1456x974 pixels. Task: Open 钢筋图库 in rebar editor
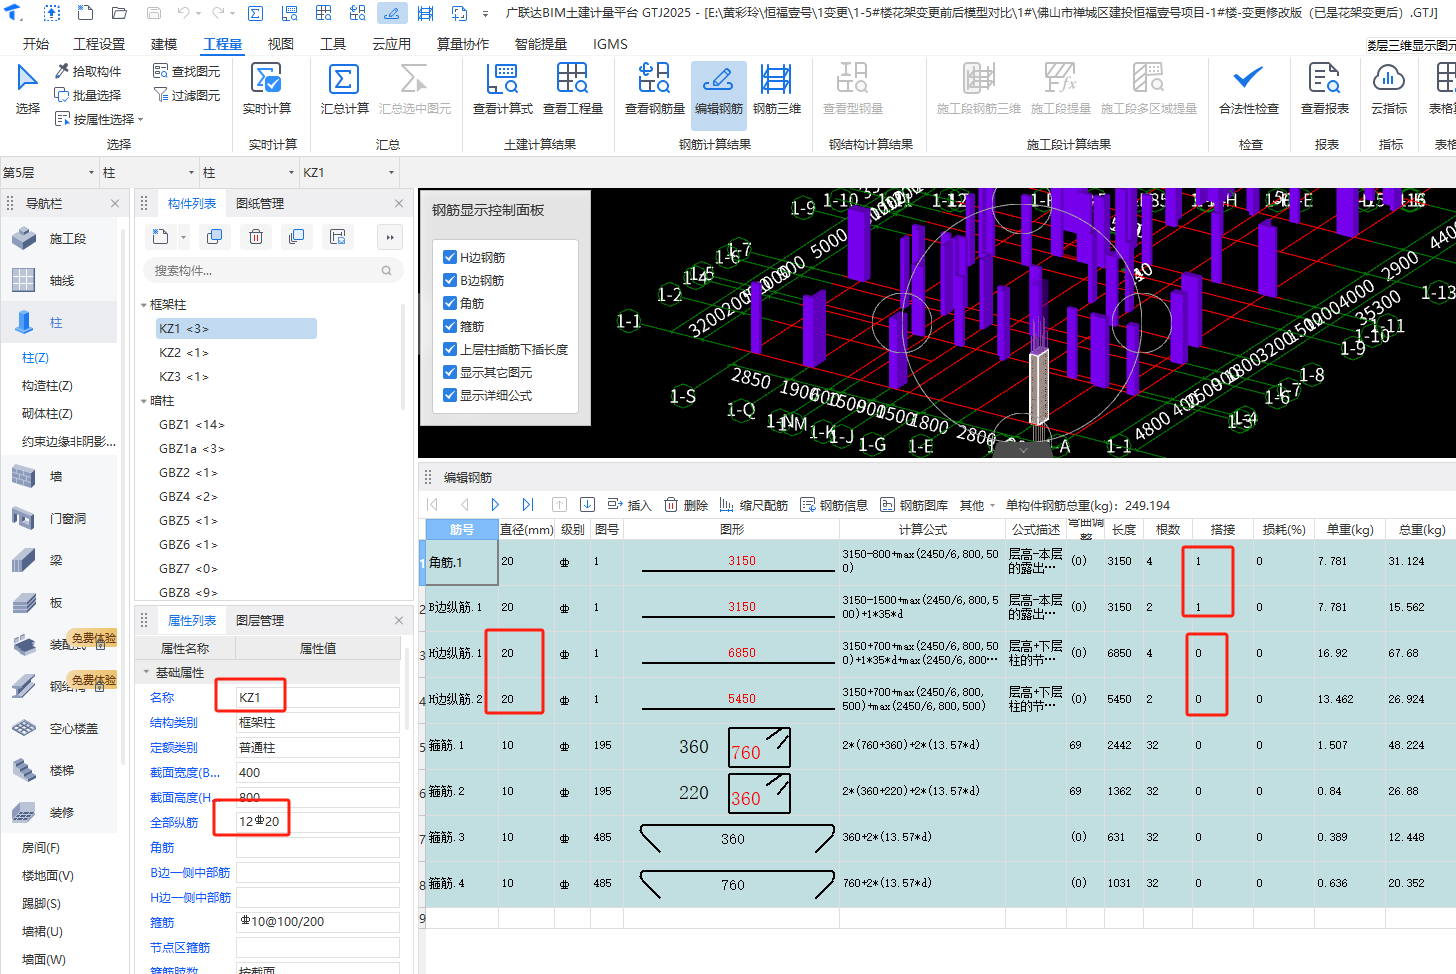pos(914,505)
